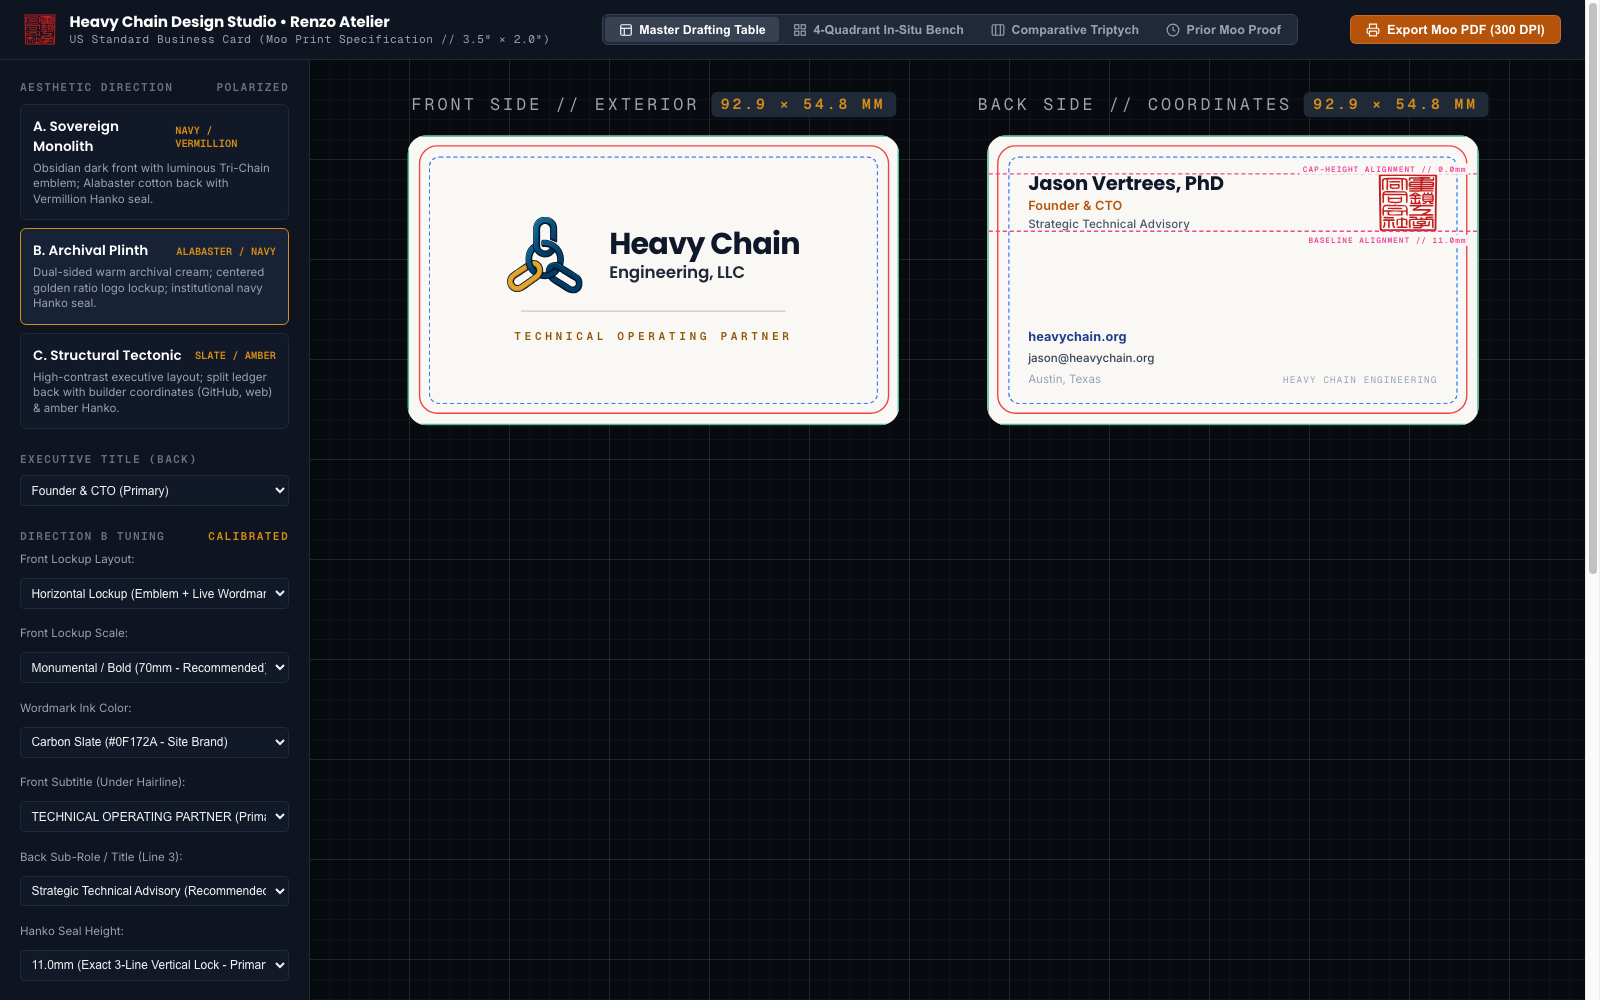Select direction B. Archival Plinth

point(154,277)
